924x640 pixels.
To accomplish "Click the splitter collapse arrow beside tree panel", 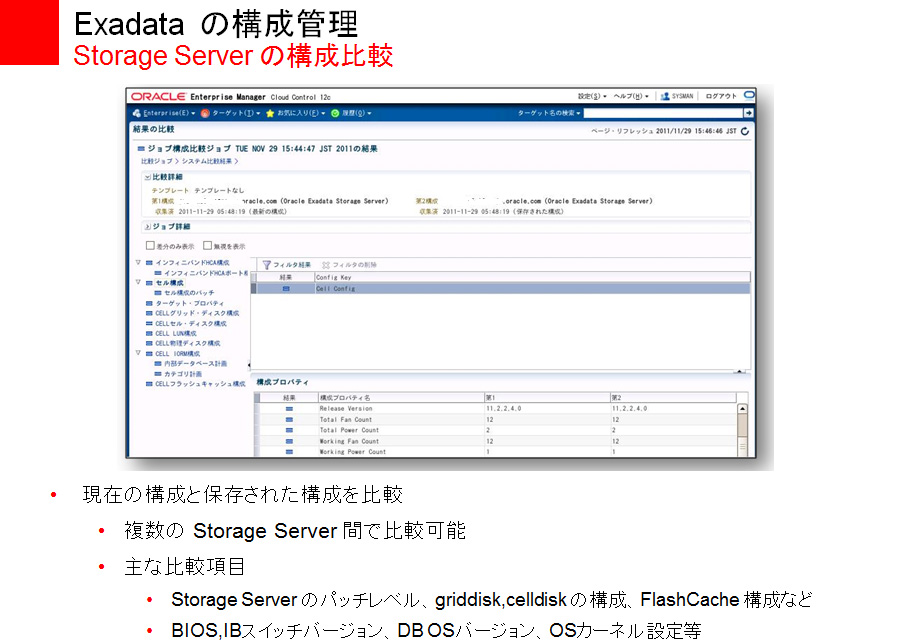I will [x=249, y=365].
